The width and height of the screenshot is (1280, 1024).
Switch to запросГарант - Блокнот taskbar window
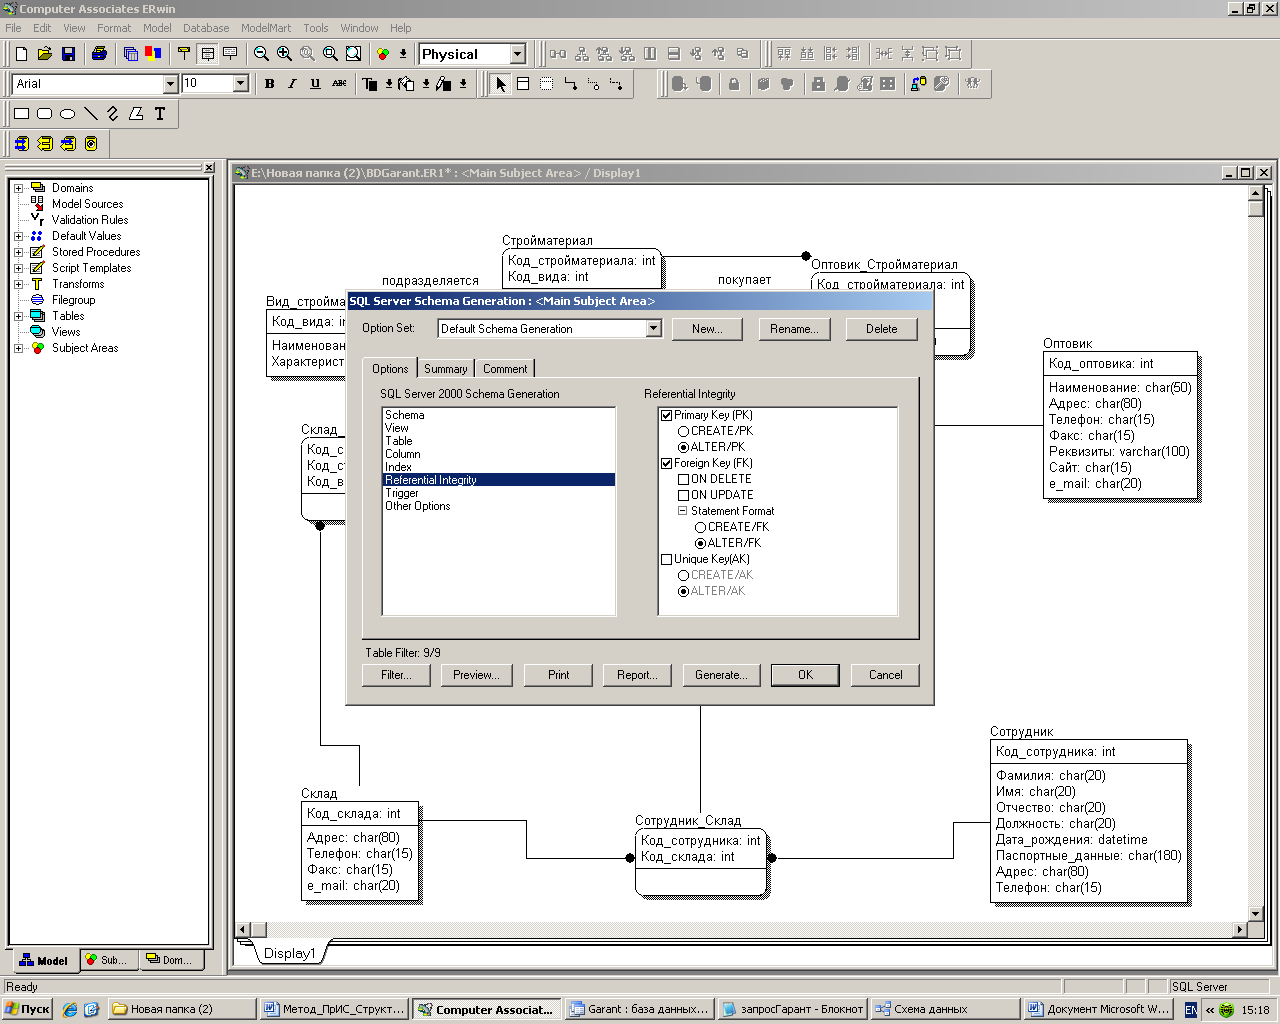[792, 1009]
